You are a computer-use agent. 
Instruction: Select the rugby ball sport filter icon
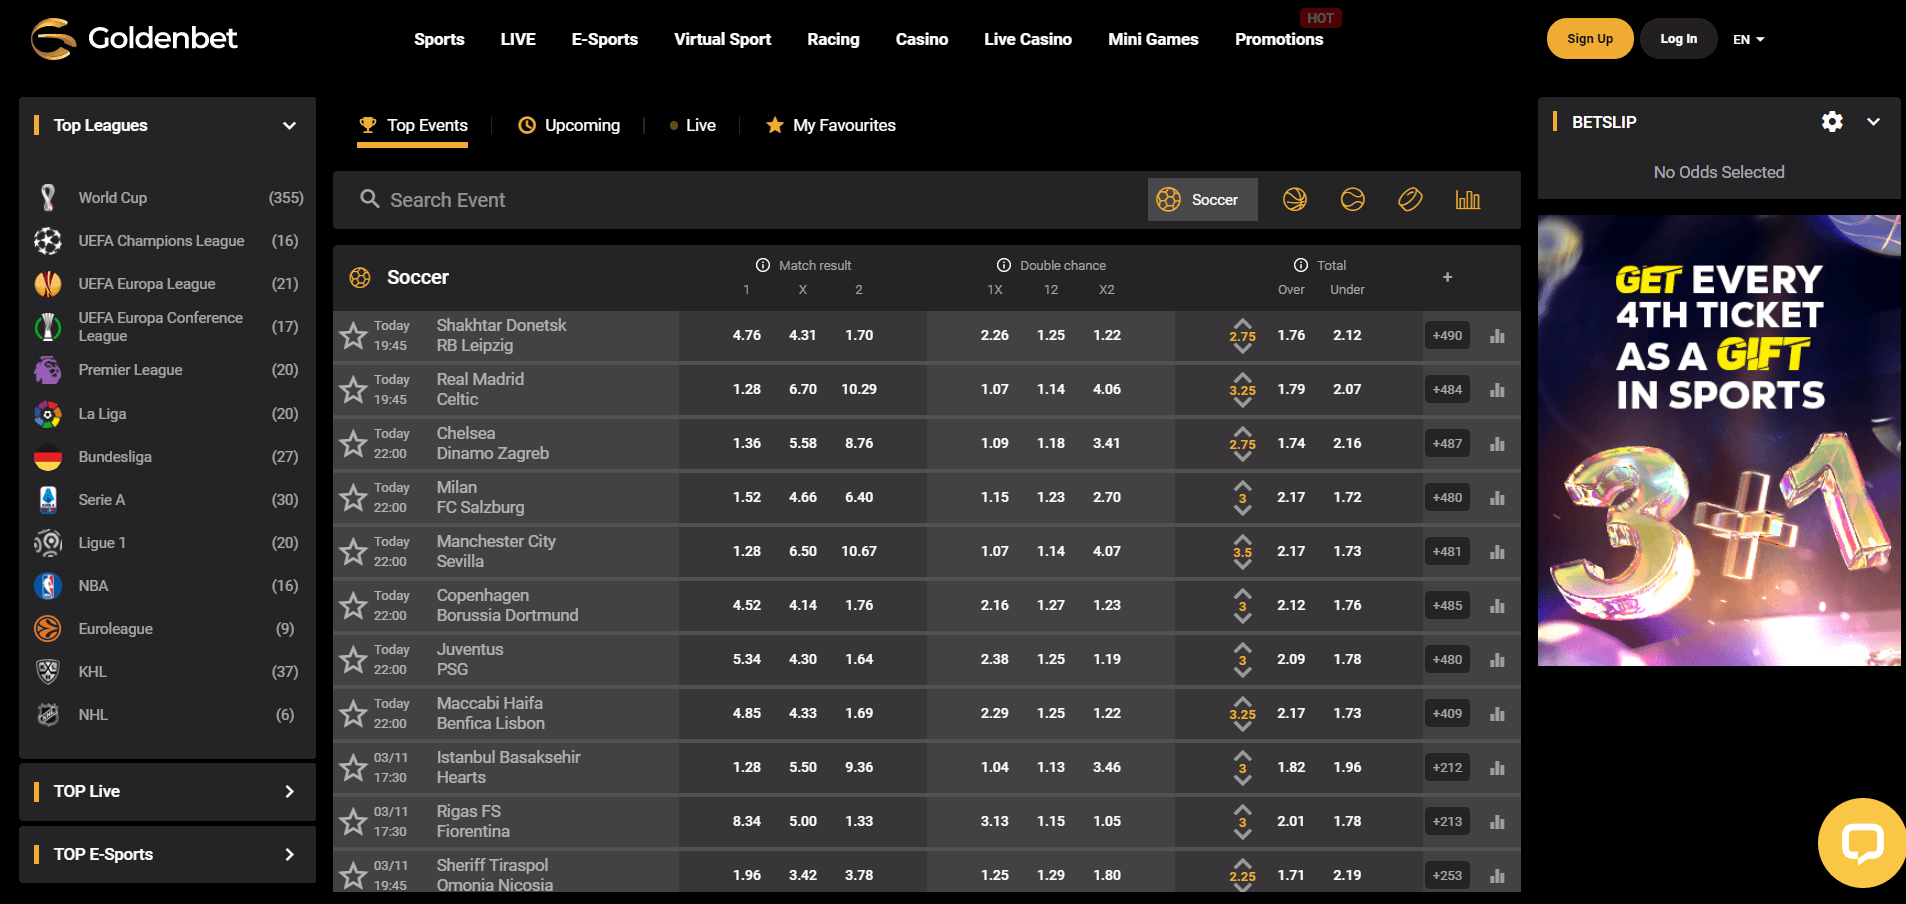click(1410, 200)
